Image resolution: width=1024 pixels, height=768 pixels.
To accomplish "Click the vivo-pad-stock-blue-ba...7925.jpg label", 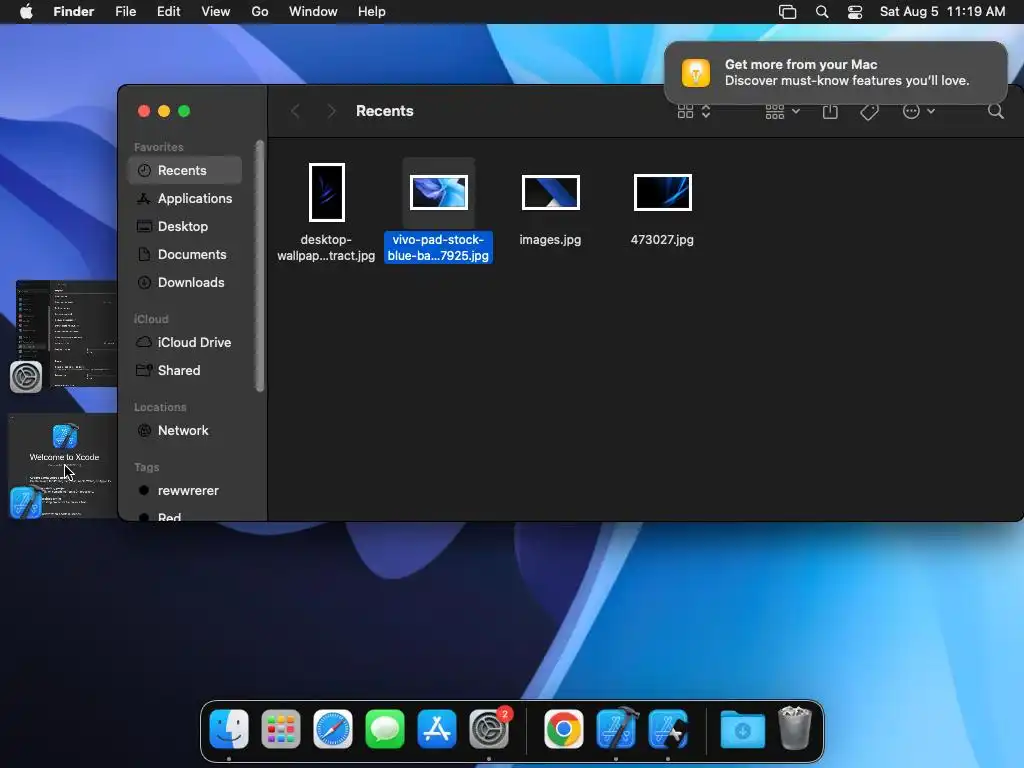I will (x=438, y=248).
